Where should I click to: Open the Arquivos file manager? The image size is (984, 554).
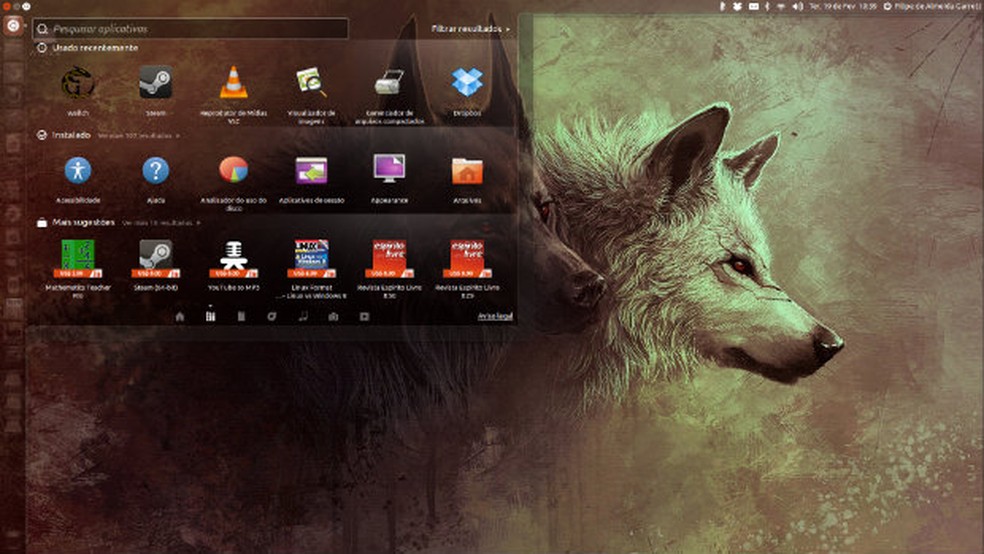(x=466, y=170)
